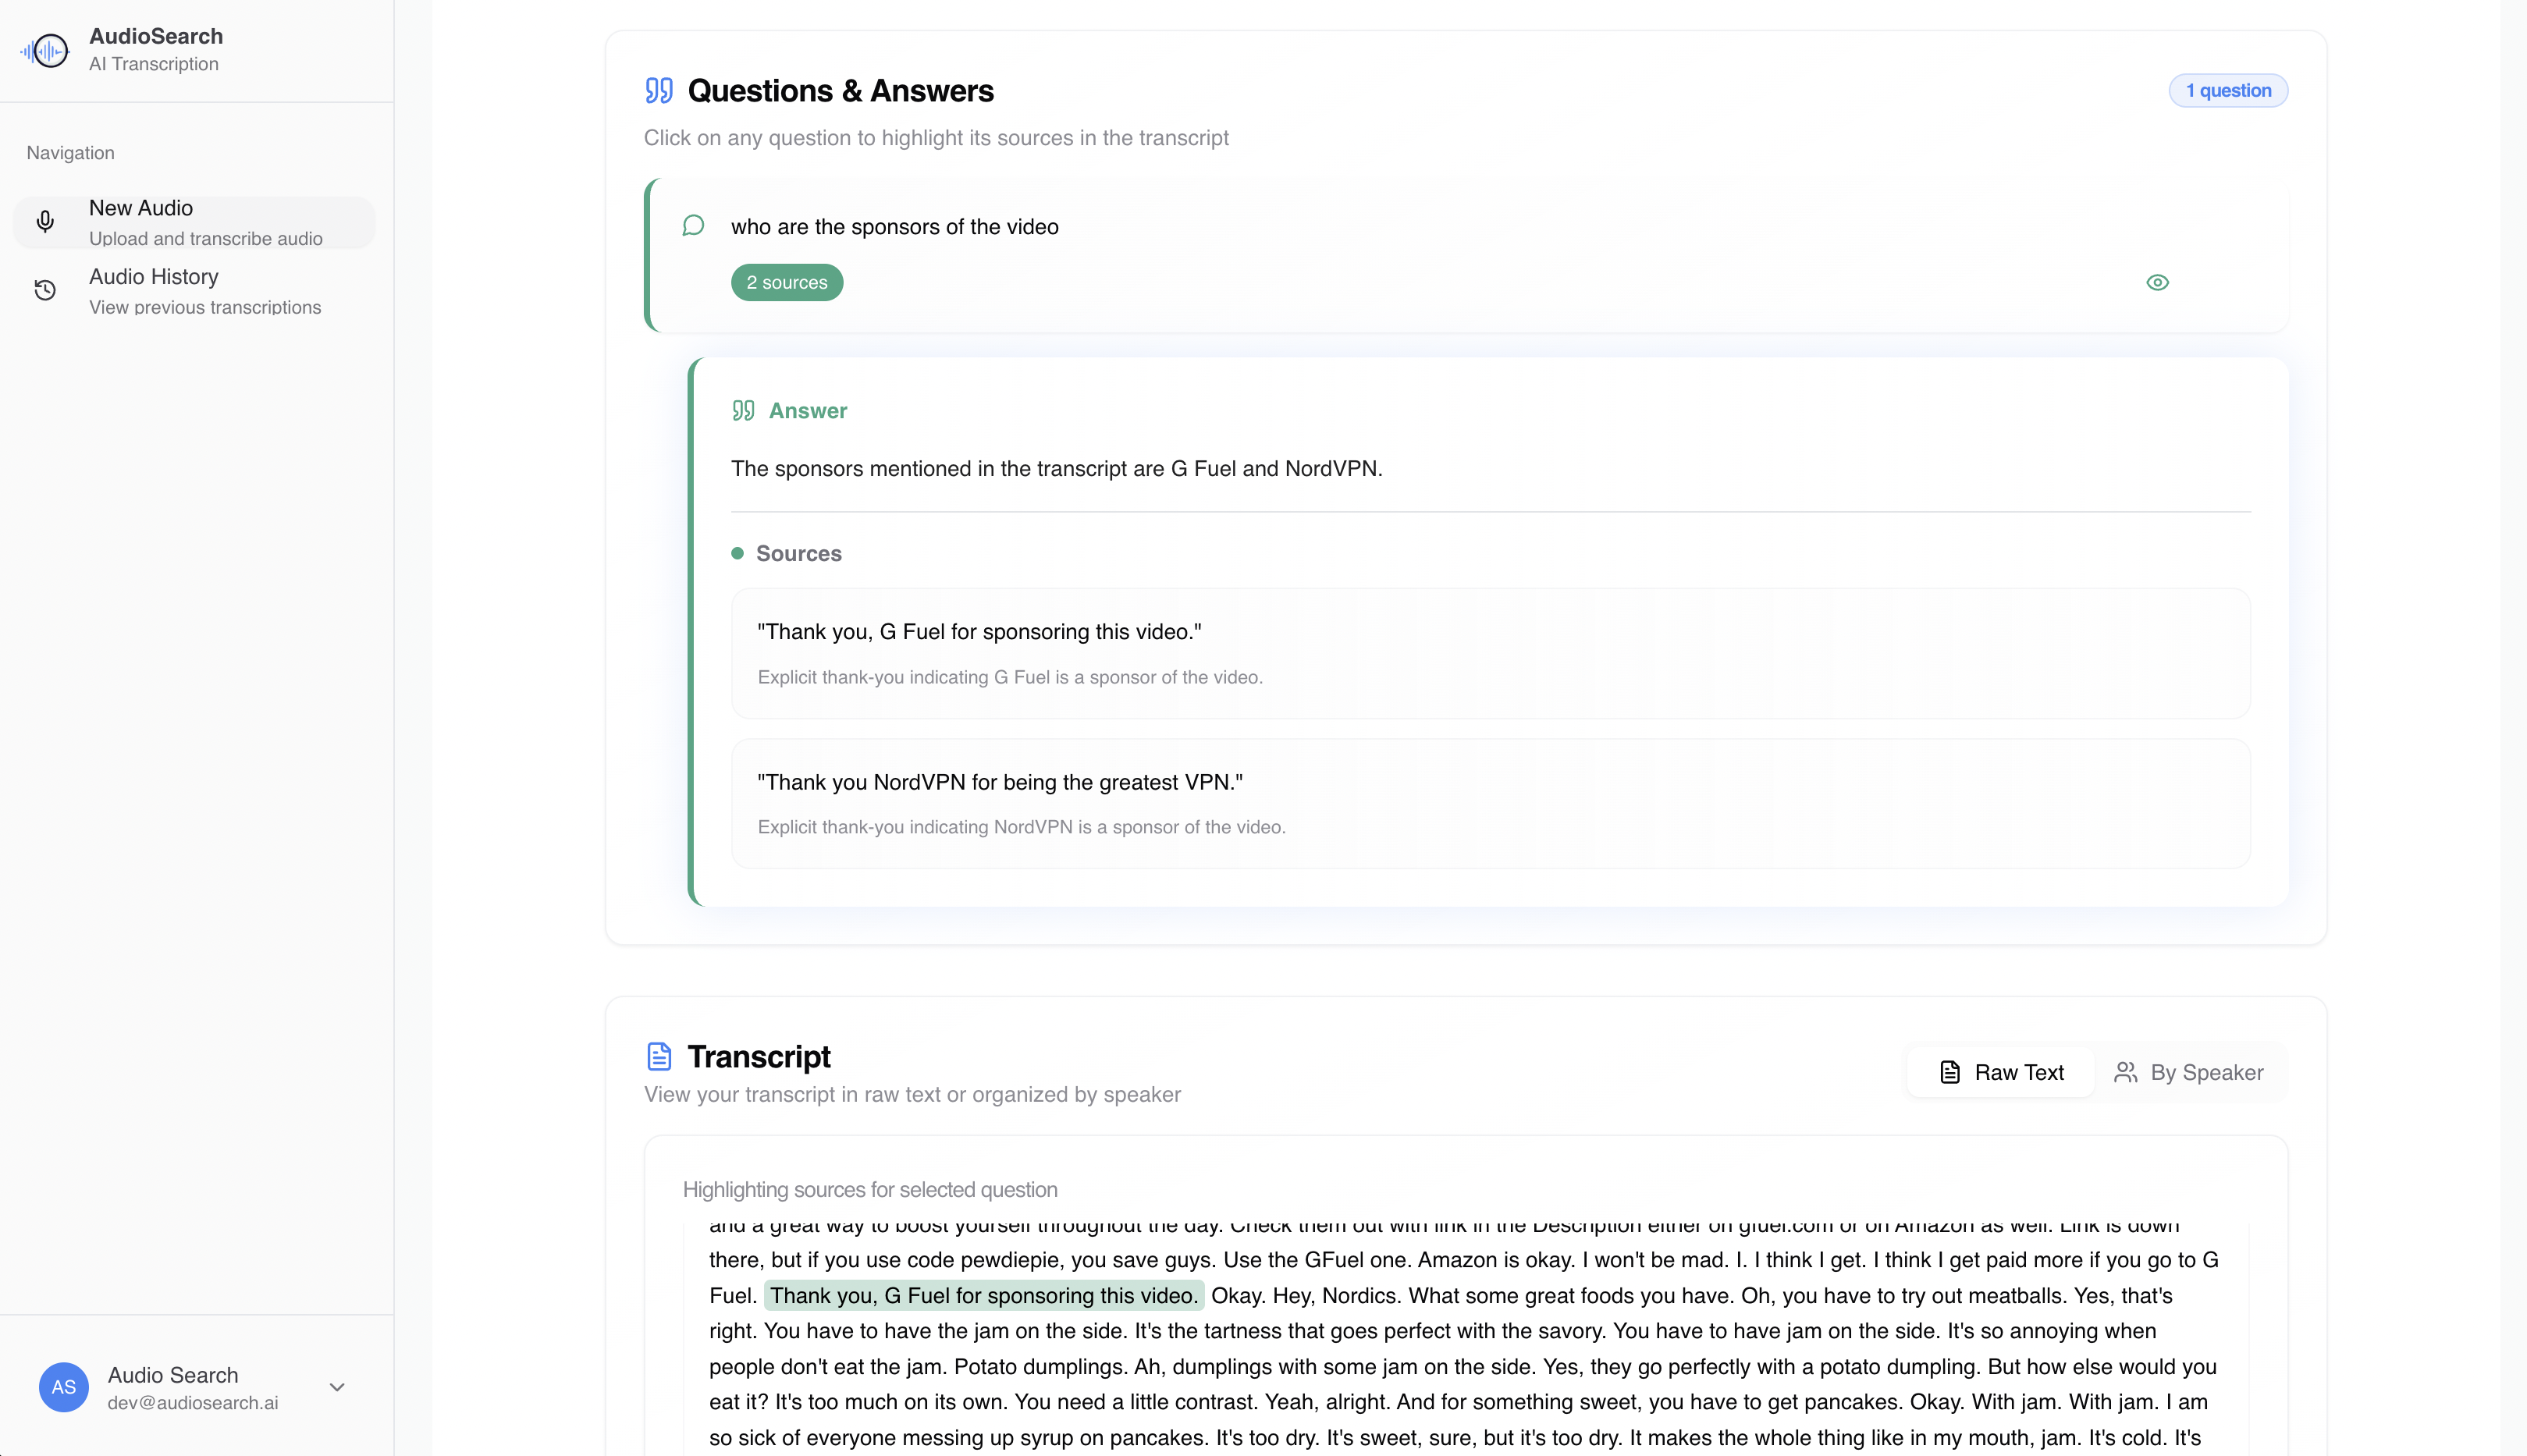This screenshot has width=2527, height=1456.
Task: Click the document icon beside Transcript heading
Action: pyautogui.click(x=659, y=1057)
